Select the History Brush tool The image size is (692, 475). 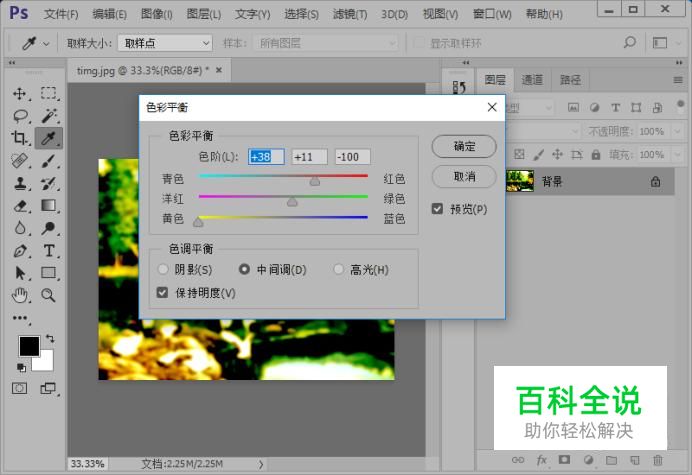49,183
